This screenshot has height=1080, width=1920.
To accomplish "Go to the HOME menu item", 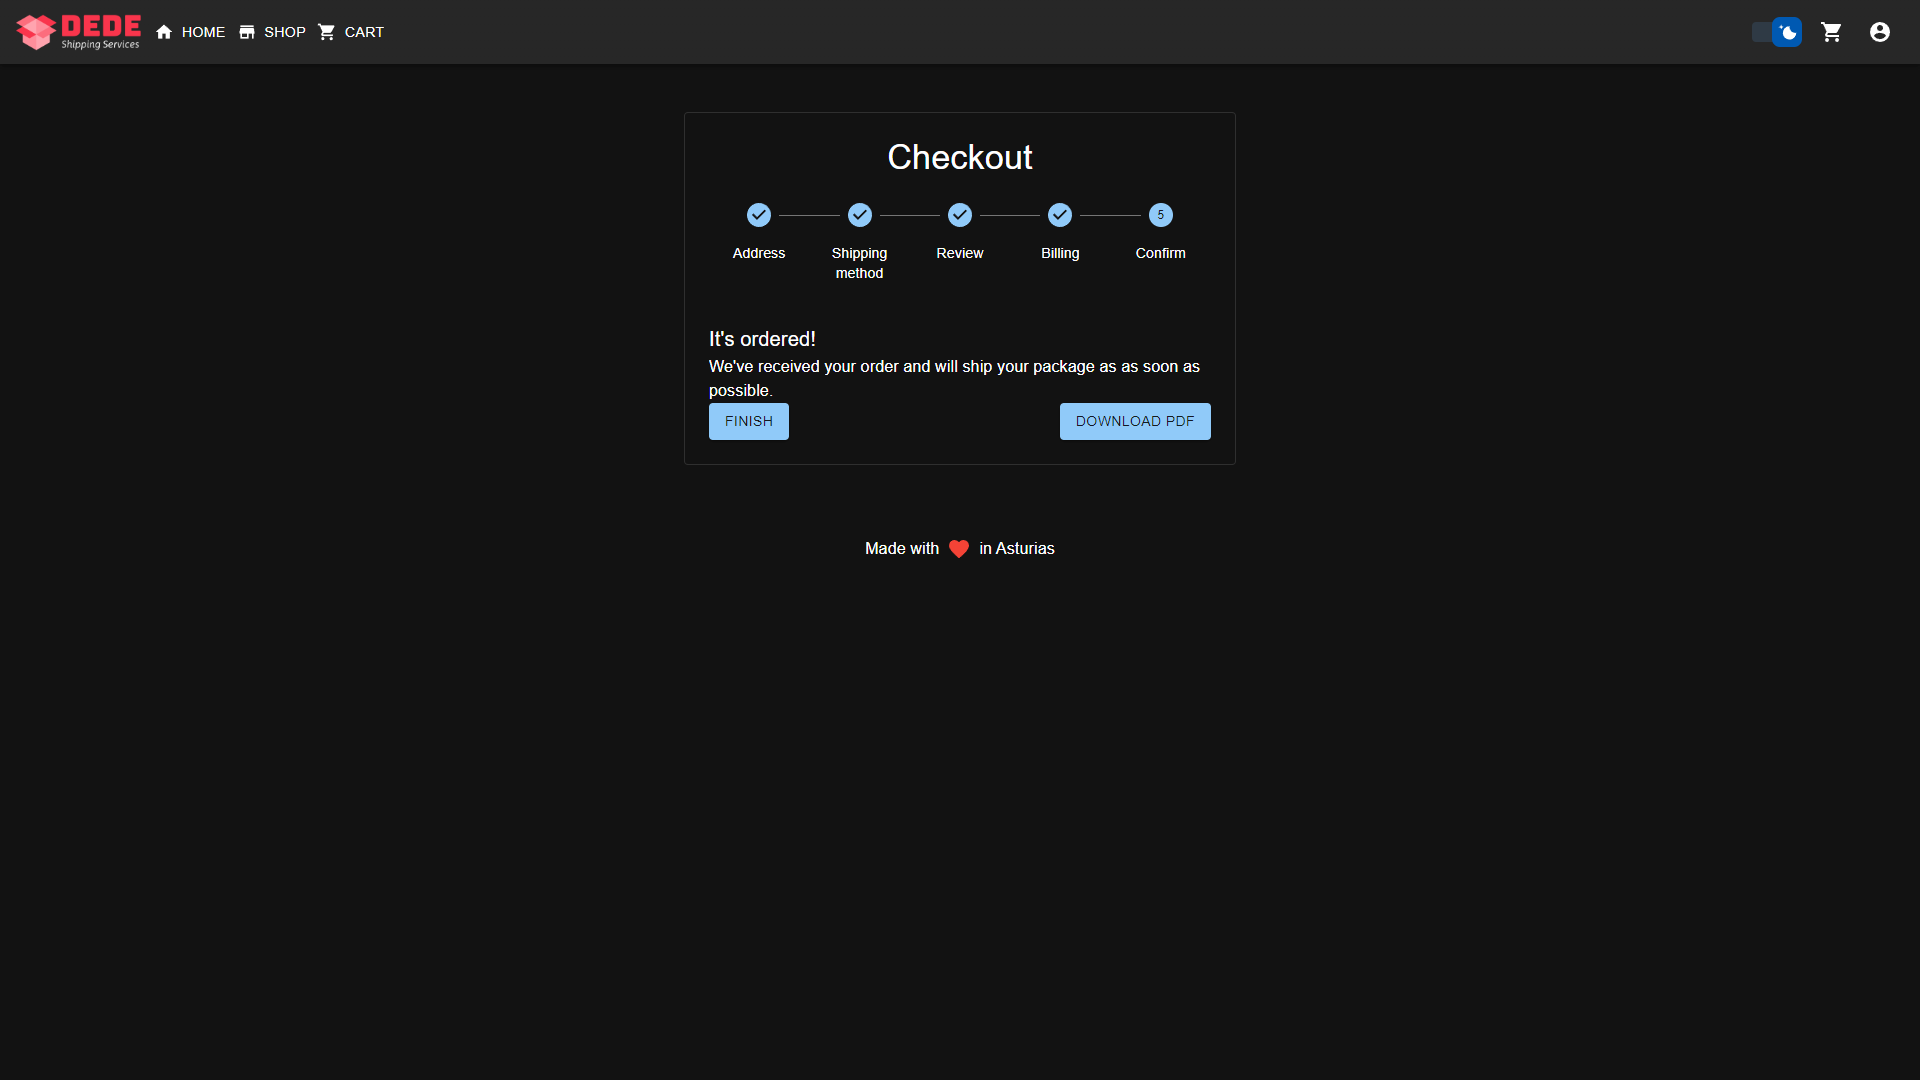I will [203, 32].
